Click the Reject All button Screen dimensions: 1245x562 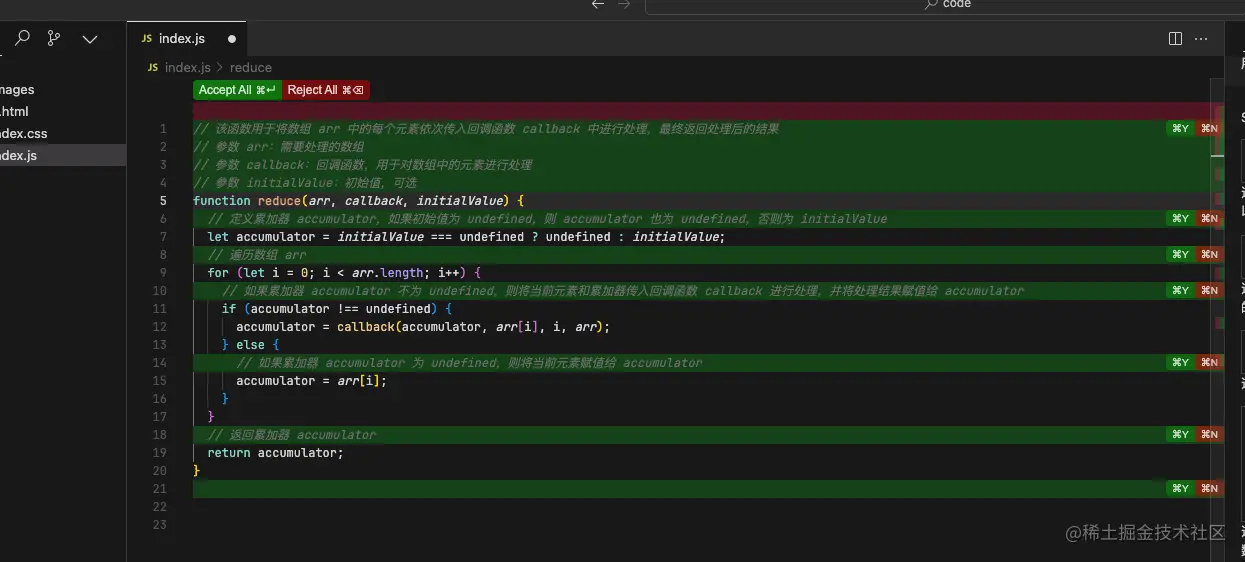(x=325, y=90)
